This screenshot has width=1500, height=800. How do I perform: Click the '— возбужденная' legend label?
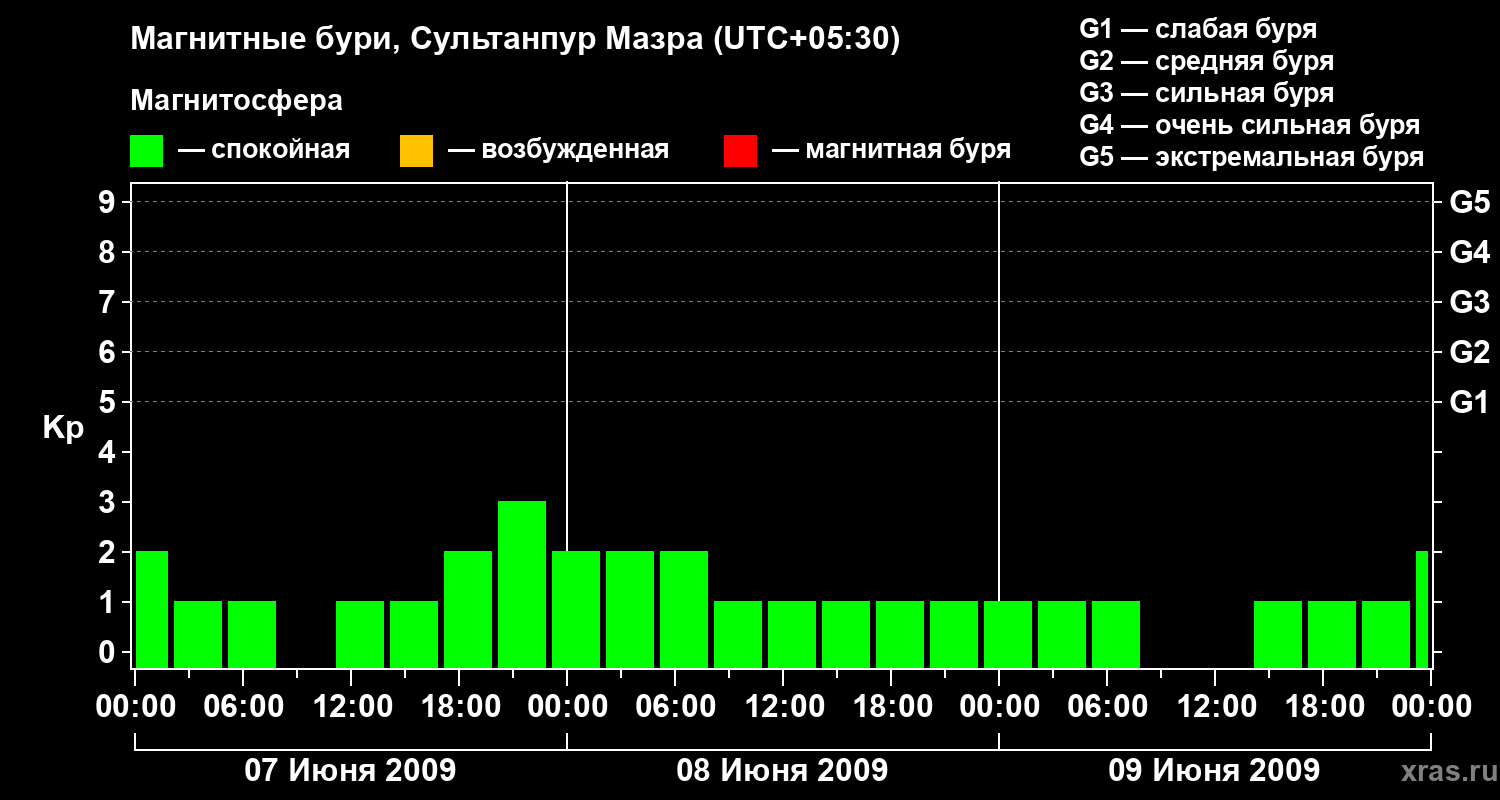pyautogui.click(x=558, y=150)
